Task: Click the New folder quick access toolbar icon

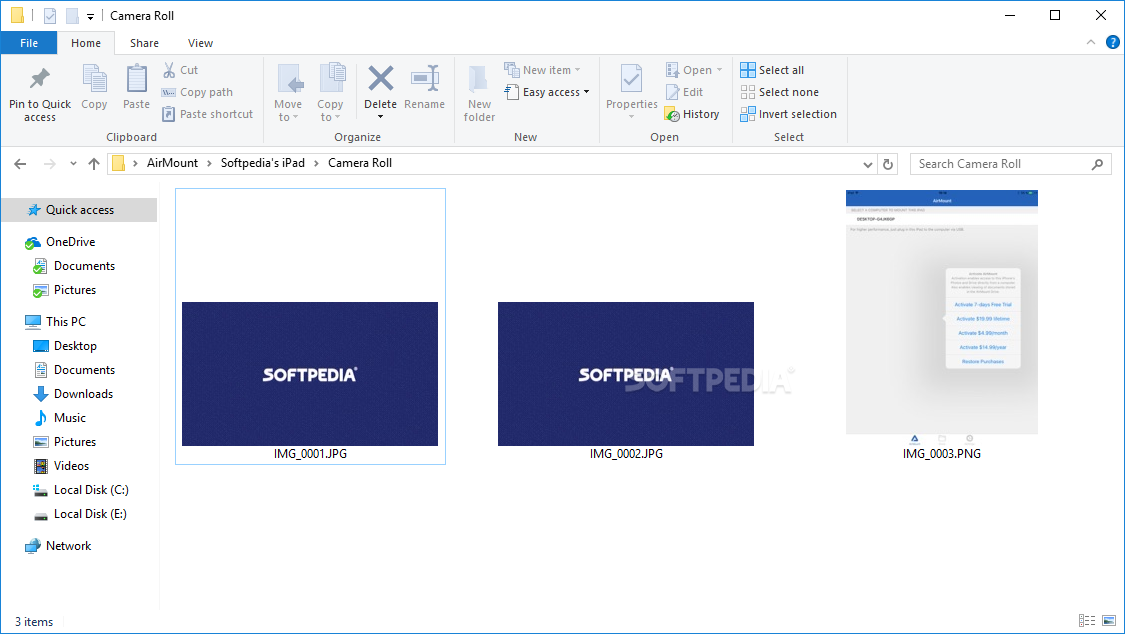Action: coord(72,15)
